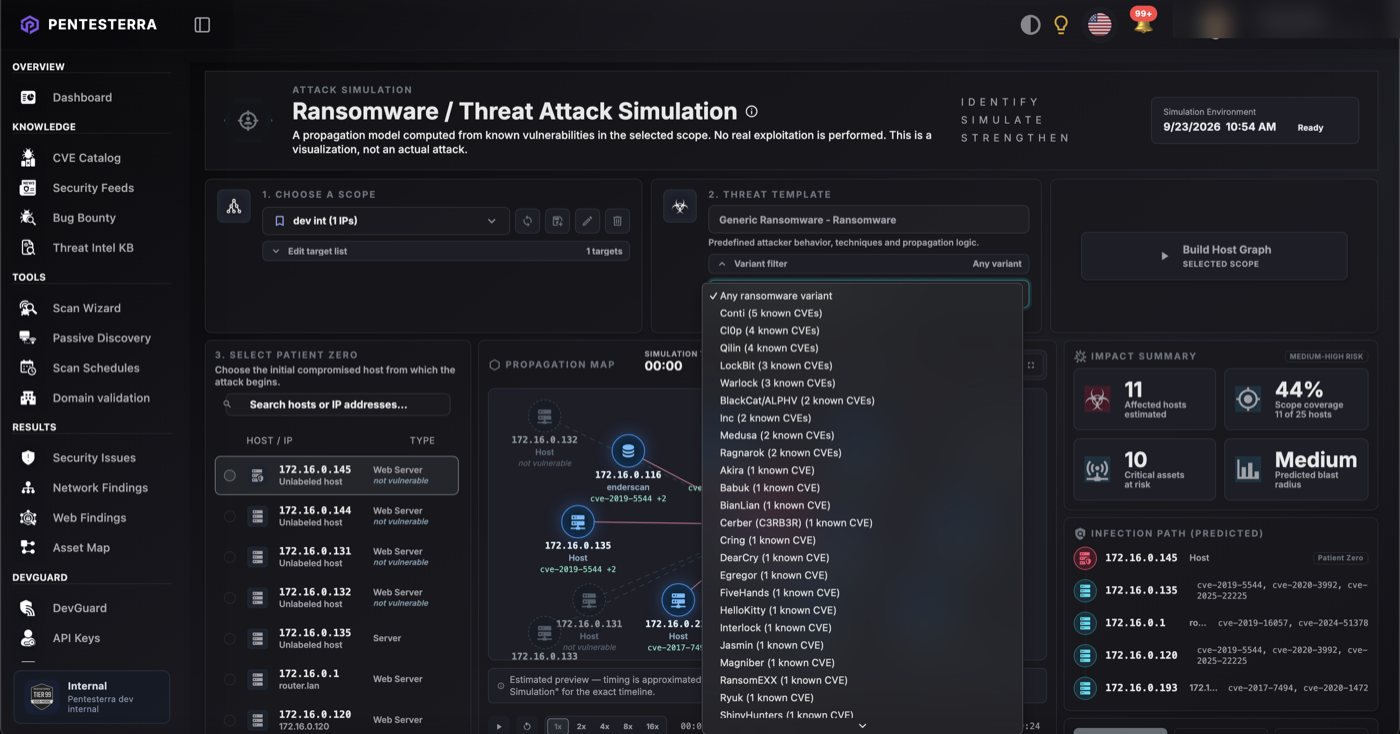Viewport: 1400px width, 734px height.
Task: Click the 172.16.0.193 infection path row
Action: [1220, 688]
